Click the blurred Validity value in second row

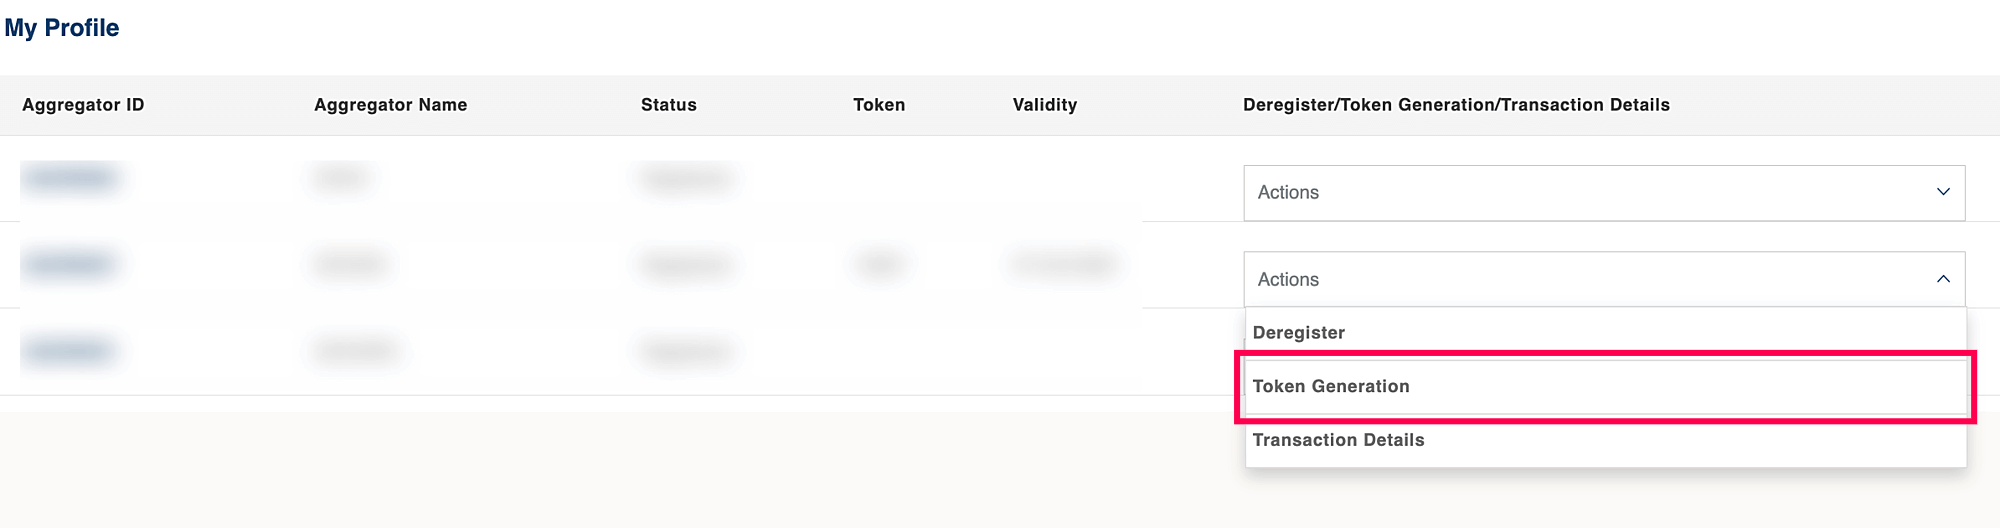pos(1062,265)
